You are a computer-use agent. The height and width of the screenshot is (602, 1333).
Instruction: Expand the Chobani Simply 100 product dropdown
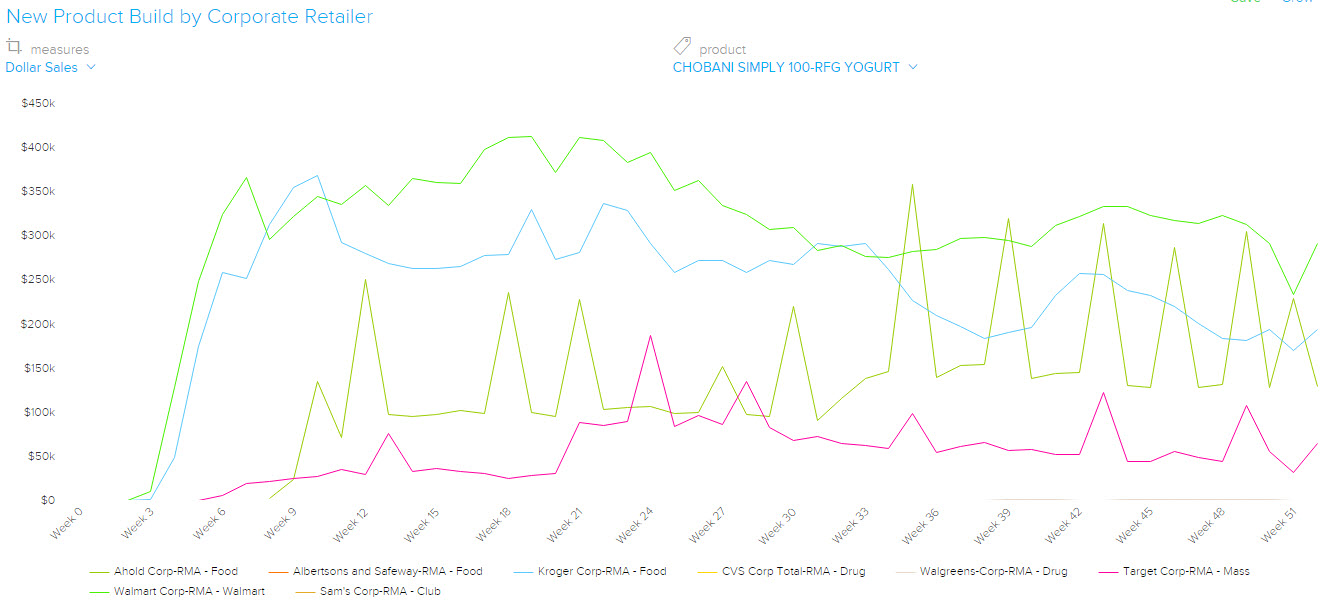pyautogui.click(x=795, y=67)
